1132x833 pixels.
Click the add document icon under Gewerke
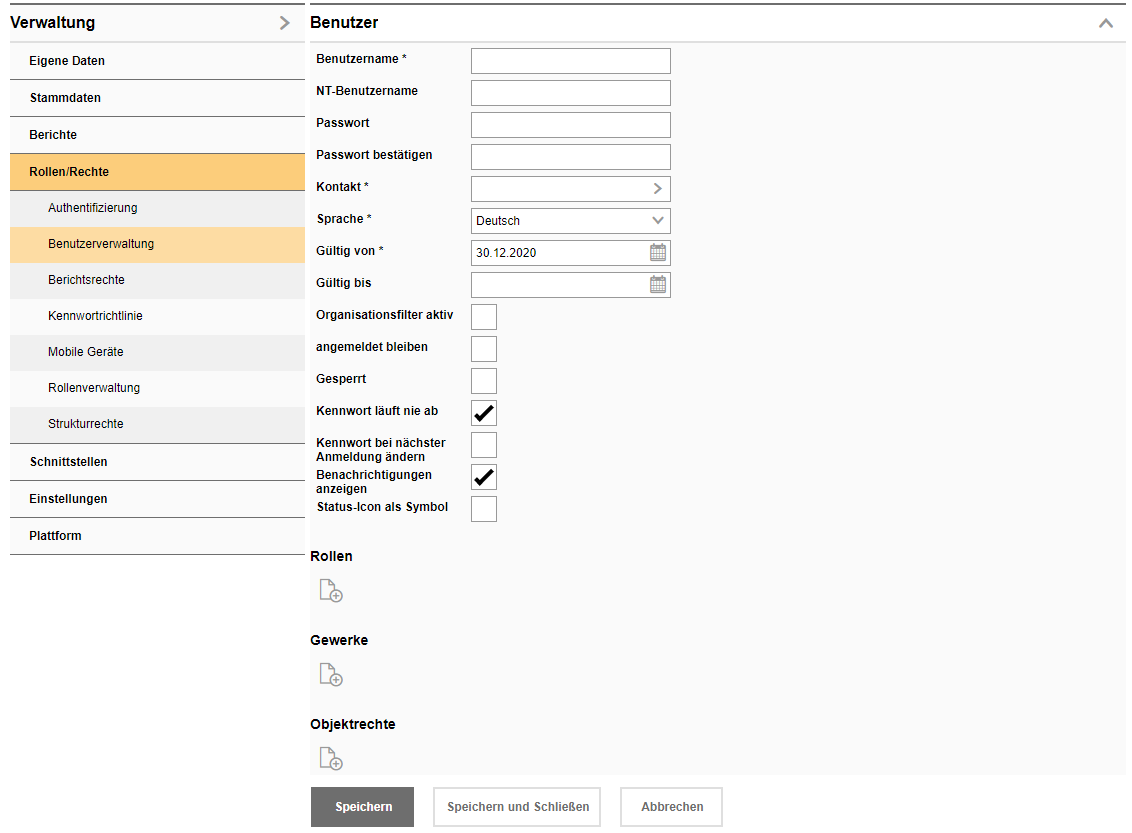(330, 674)
